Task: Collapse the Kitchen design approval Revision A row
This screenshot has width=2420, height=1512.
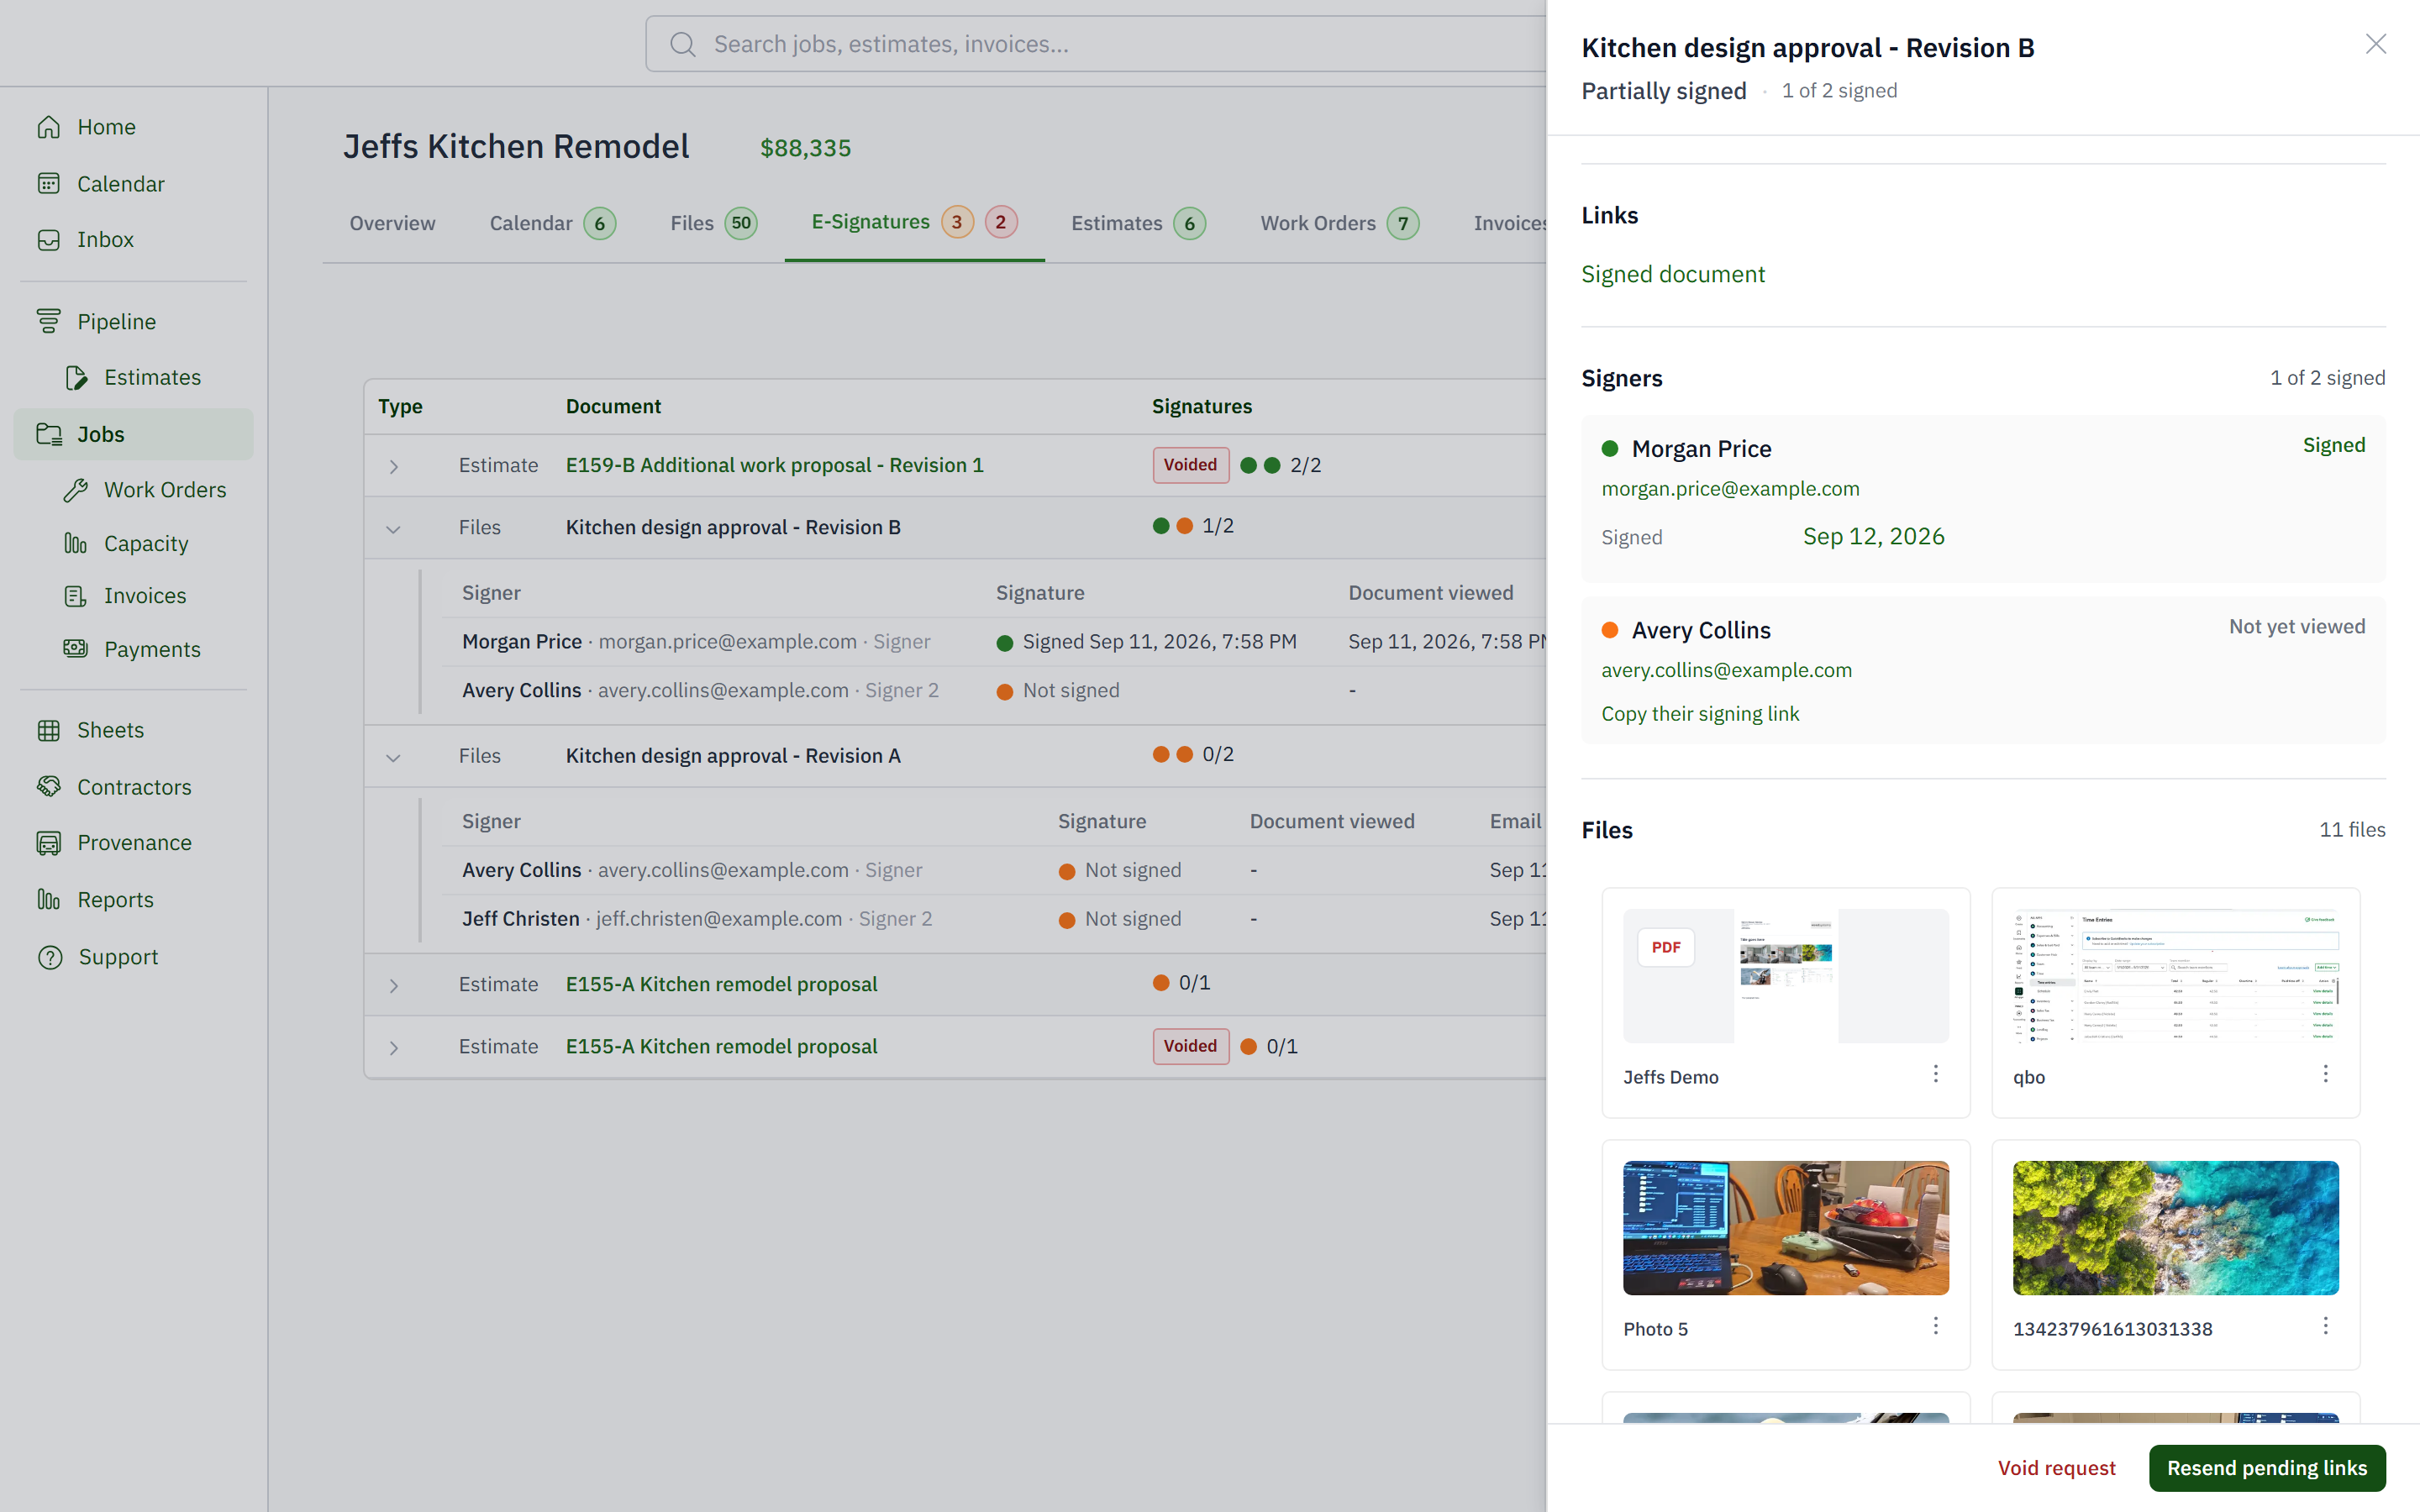Action: pos(394,757)
